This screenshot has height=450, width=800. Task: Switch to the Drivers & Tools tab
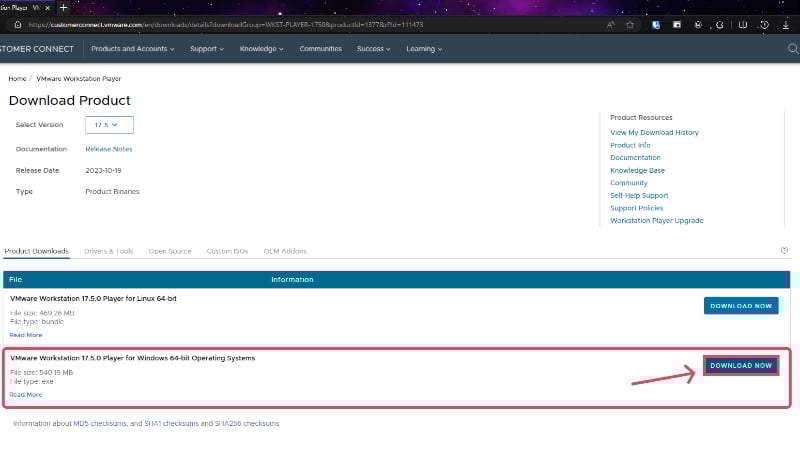coord(109,251)
